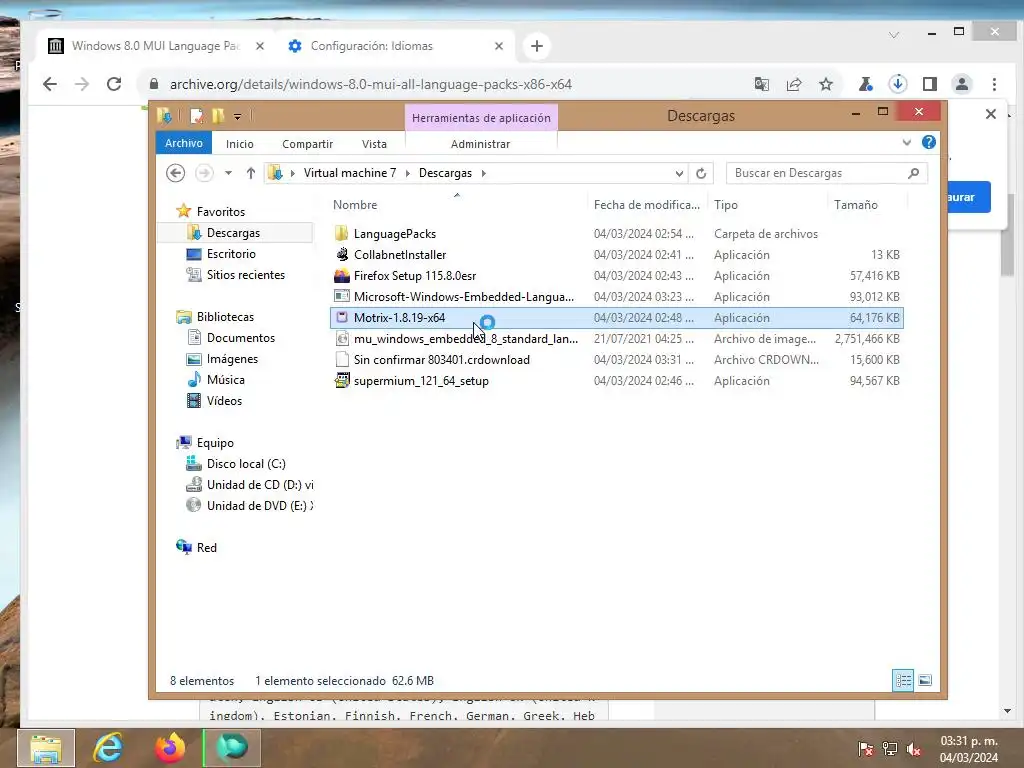Reload the page in Chrome

click(x=114, y=84)
